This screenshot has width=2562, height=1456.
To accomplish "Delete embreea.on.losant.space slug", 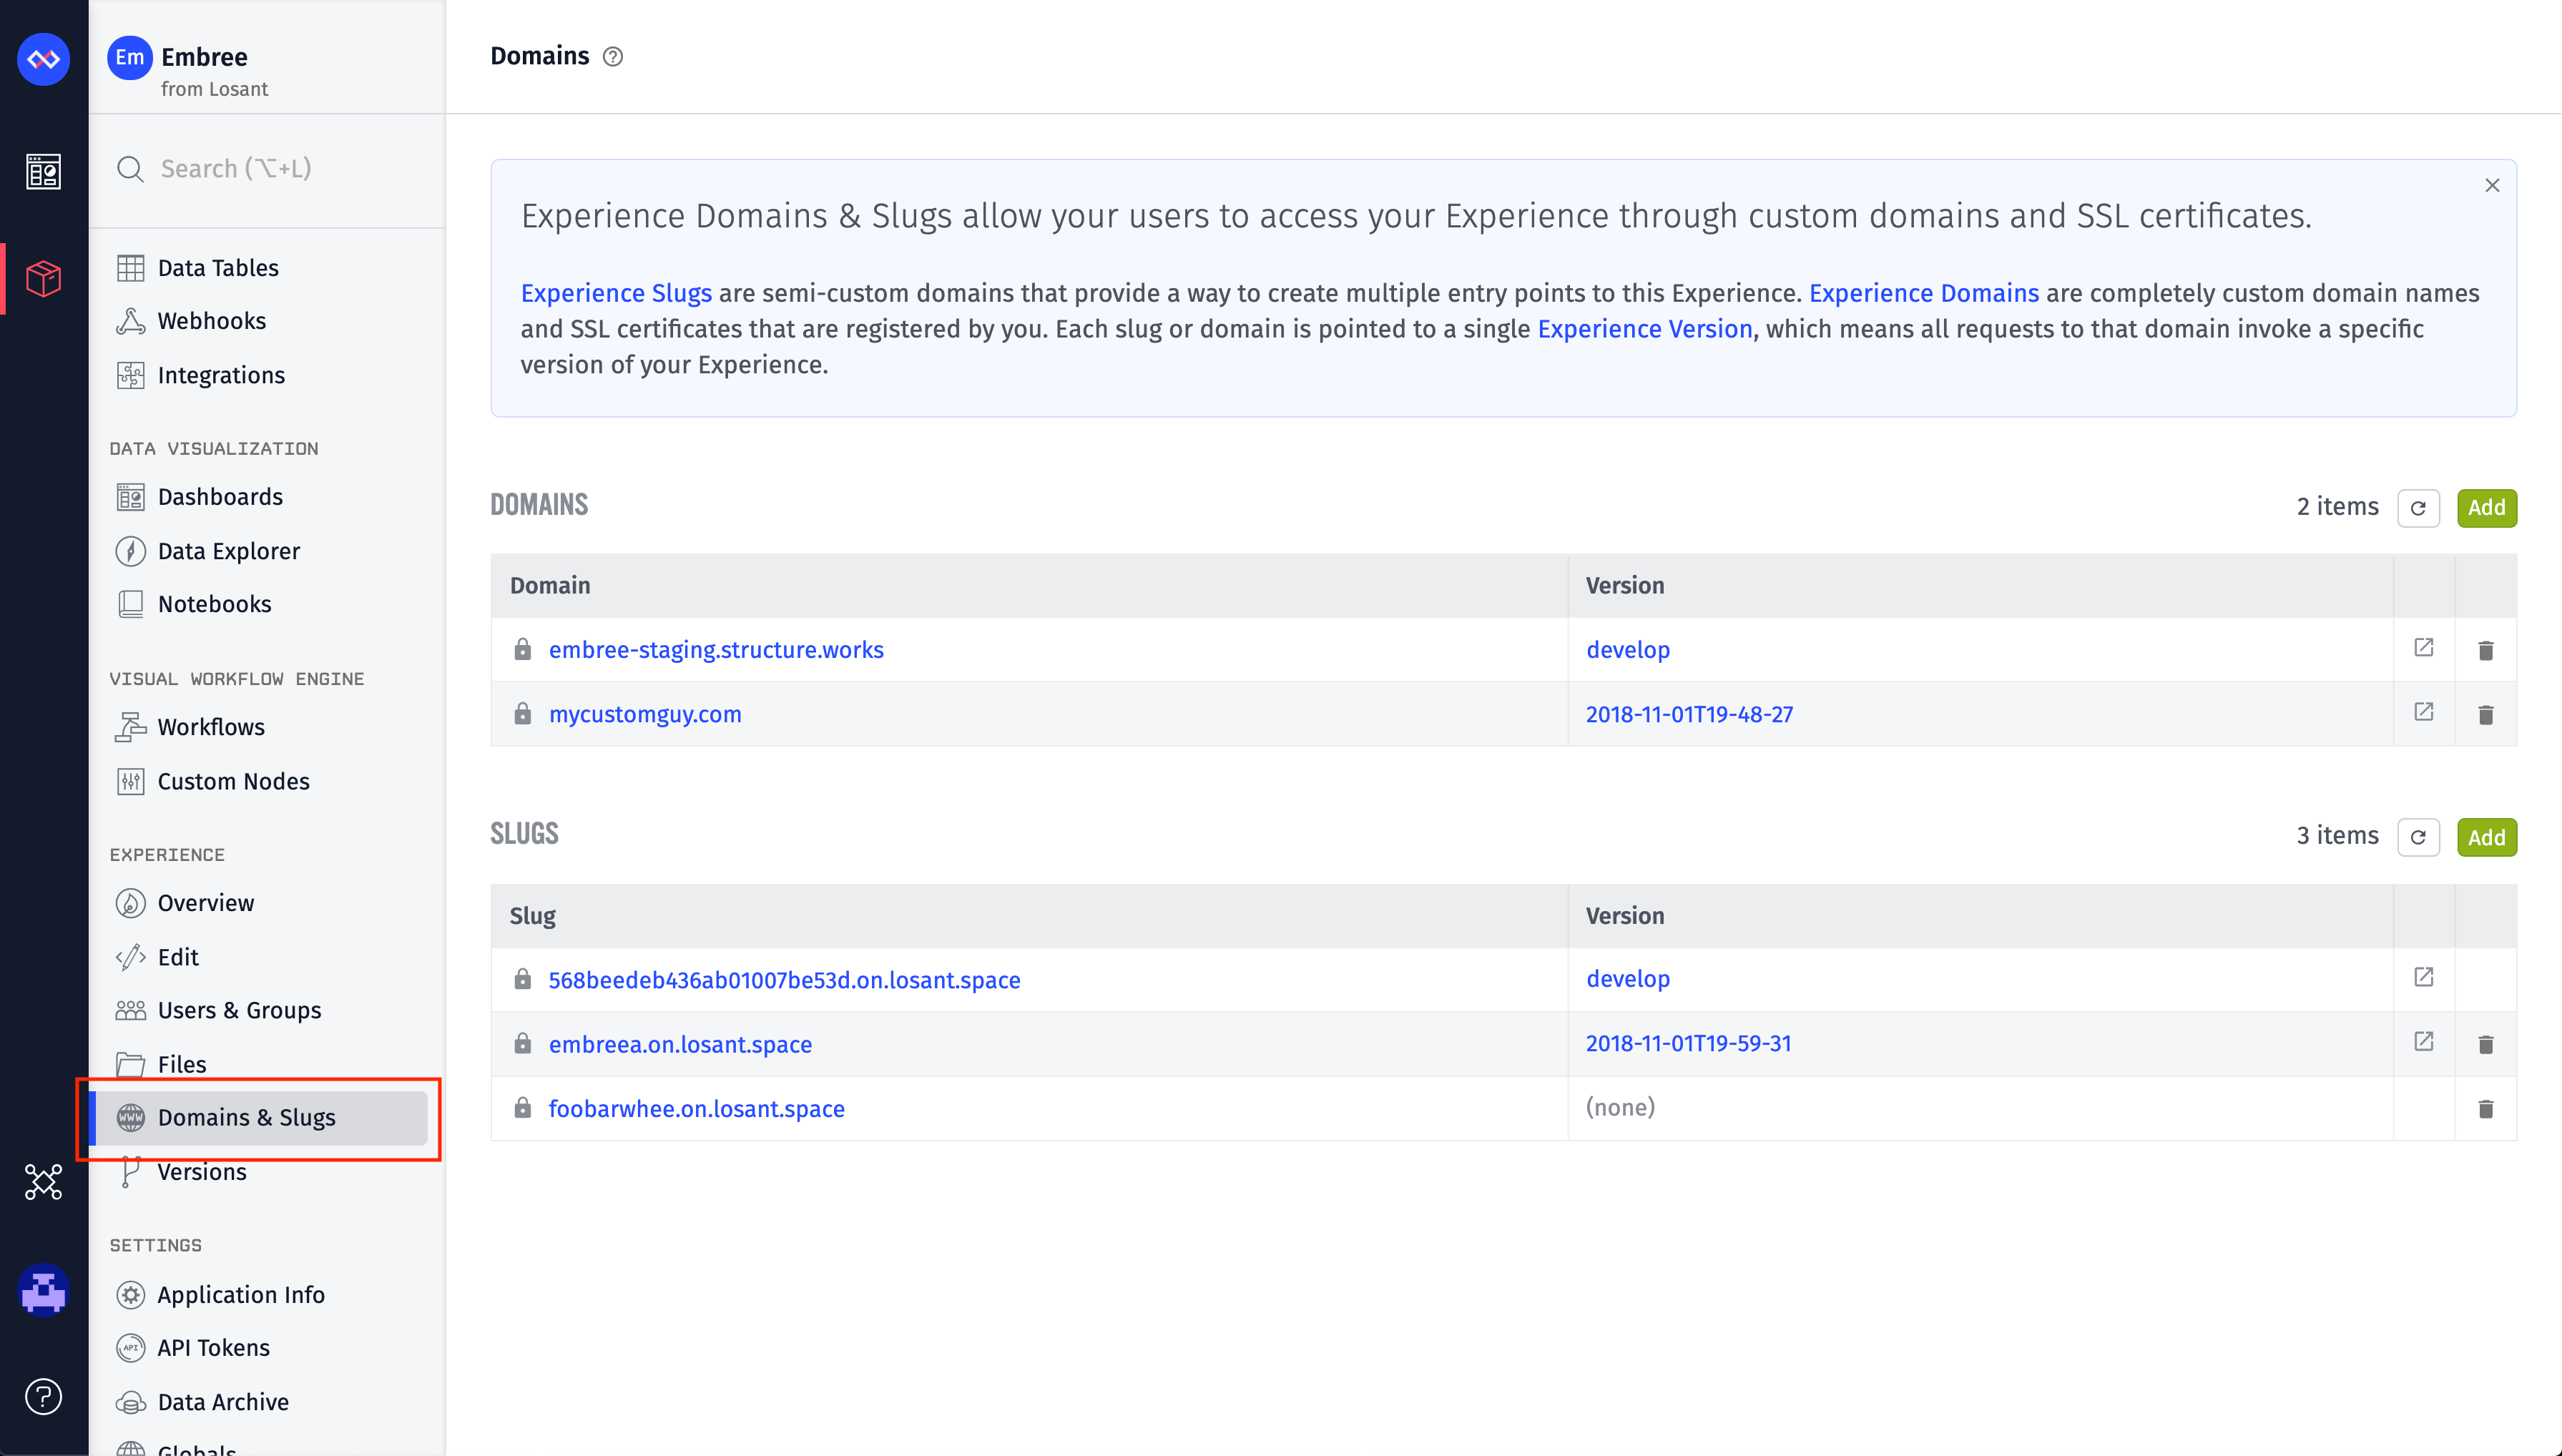I will tap(2486, 1044).
